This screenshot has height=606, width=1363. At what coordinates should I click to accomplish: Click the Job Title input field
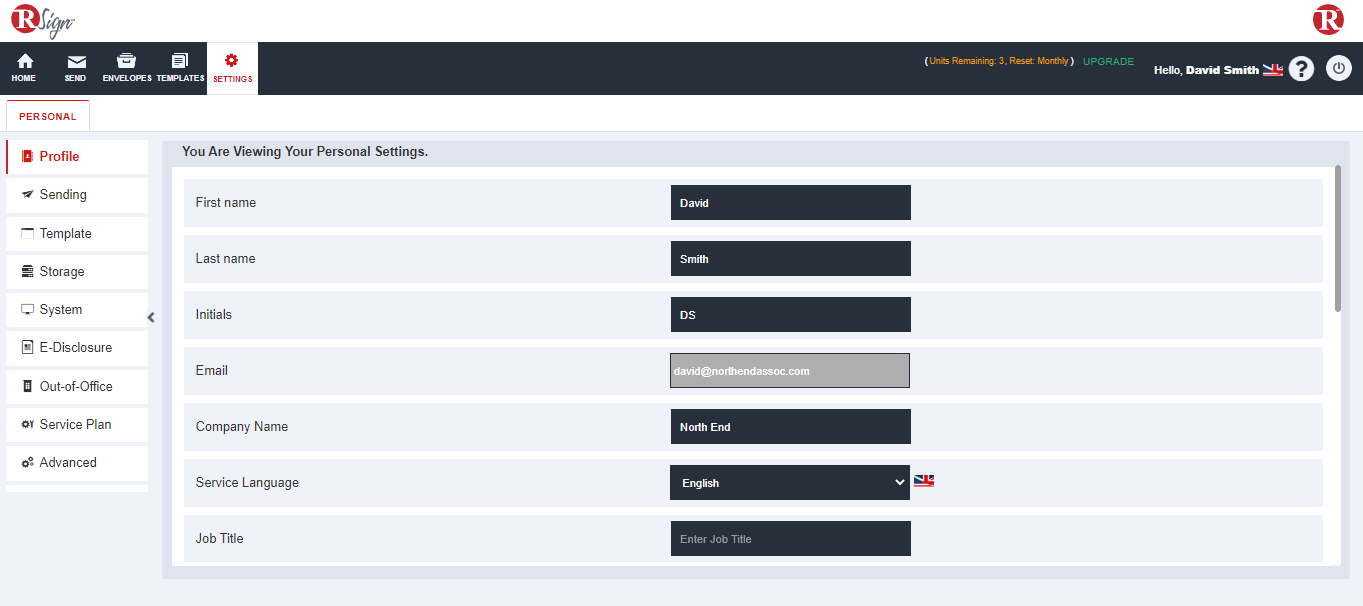790,539
